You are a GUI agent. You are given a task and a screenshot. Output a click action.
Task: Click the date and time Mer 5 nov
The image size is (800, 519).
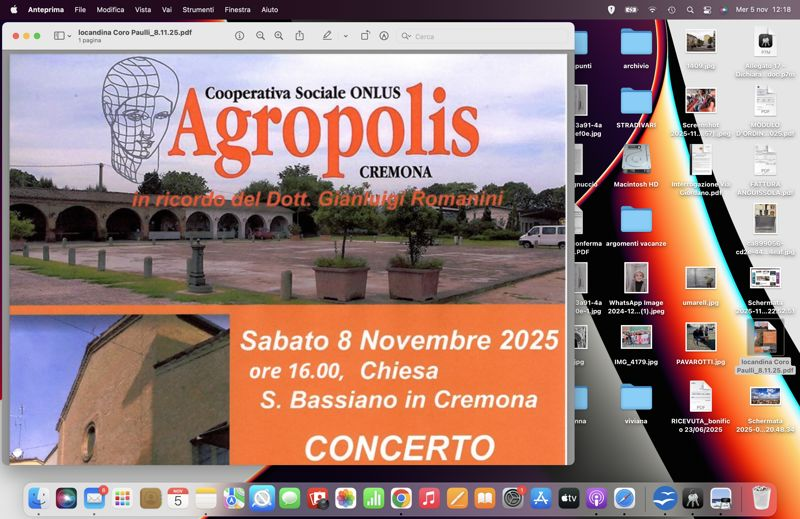click(x=752, y=9)
